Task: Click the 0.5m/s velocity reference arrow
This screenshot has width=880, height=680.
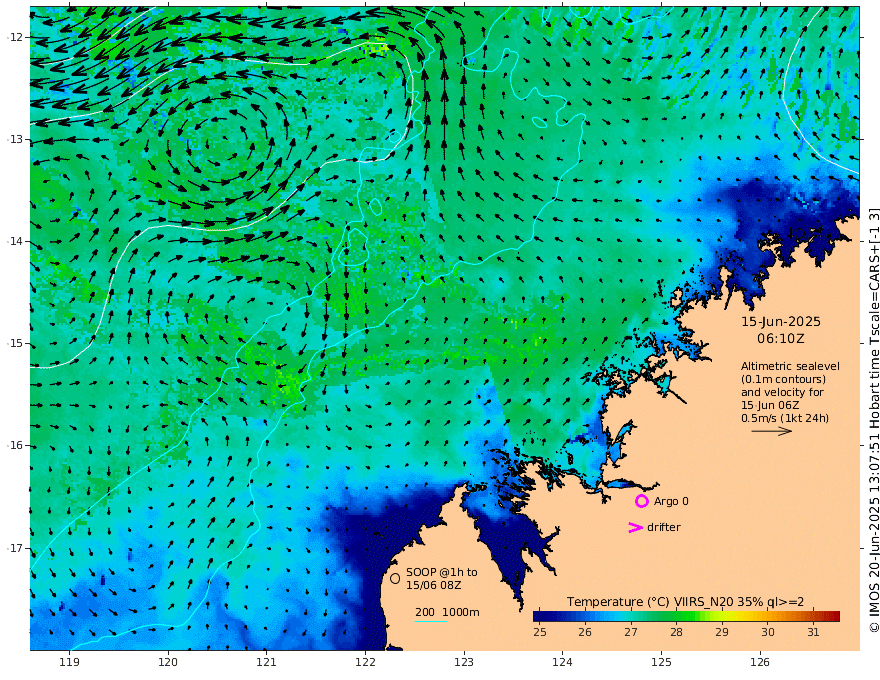Action: click(x=772, y=431)
